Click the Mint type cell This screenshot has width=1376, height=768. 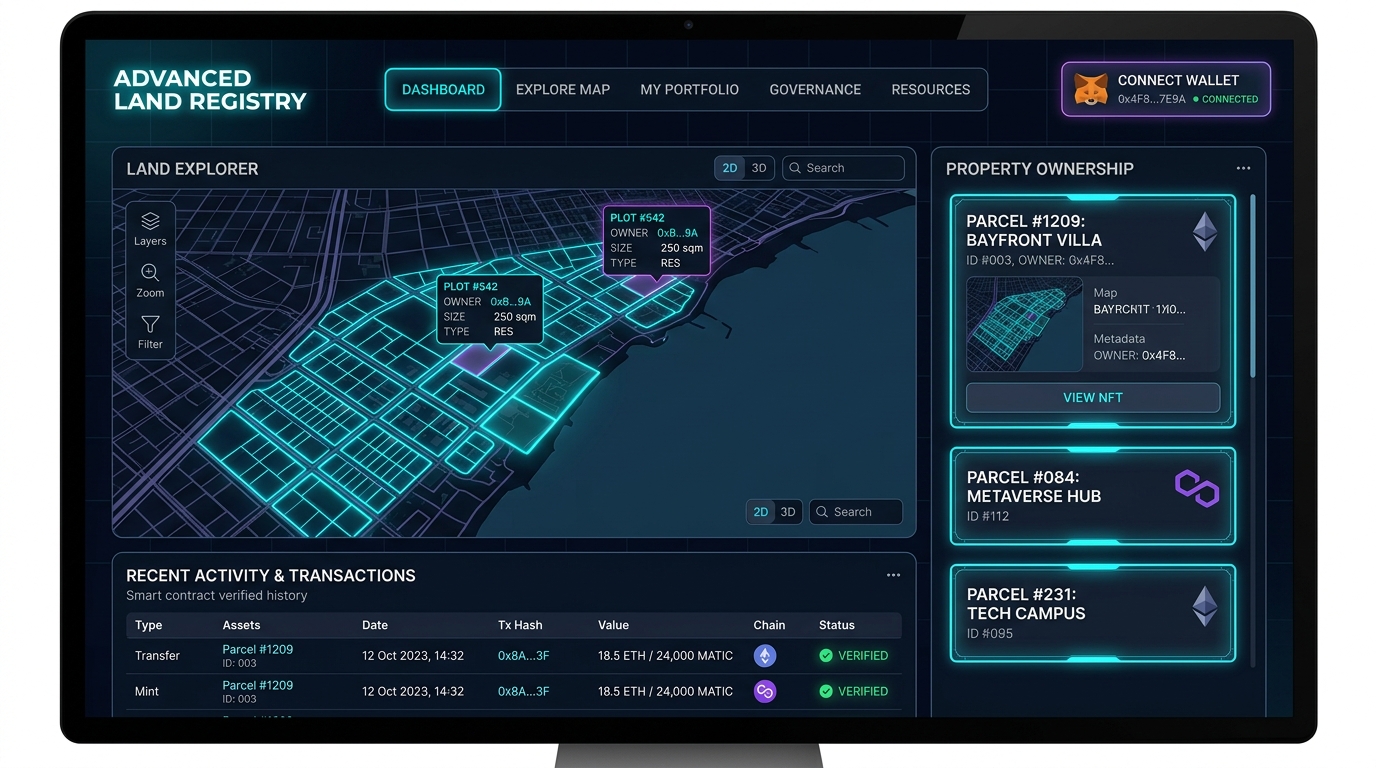tap(147, 691)
